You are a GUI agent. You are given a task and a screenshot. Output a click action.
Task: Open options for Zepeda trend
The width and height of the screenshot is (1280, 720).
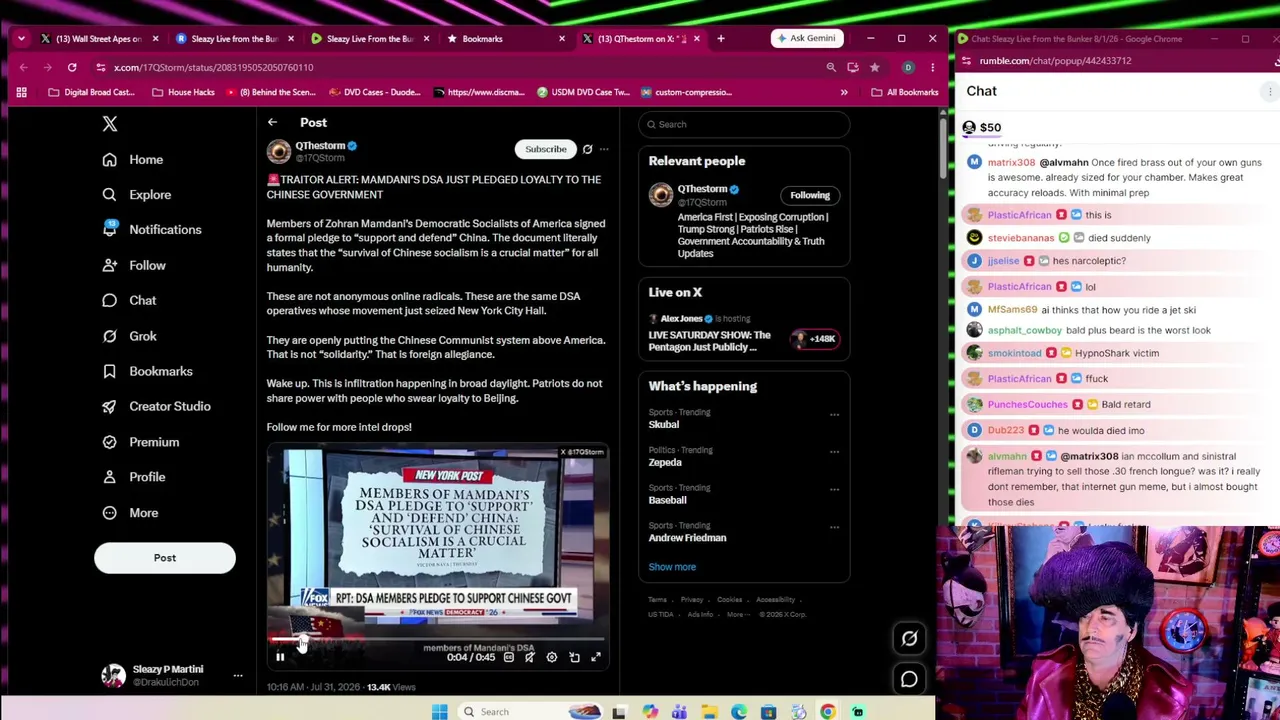[834, 452]
